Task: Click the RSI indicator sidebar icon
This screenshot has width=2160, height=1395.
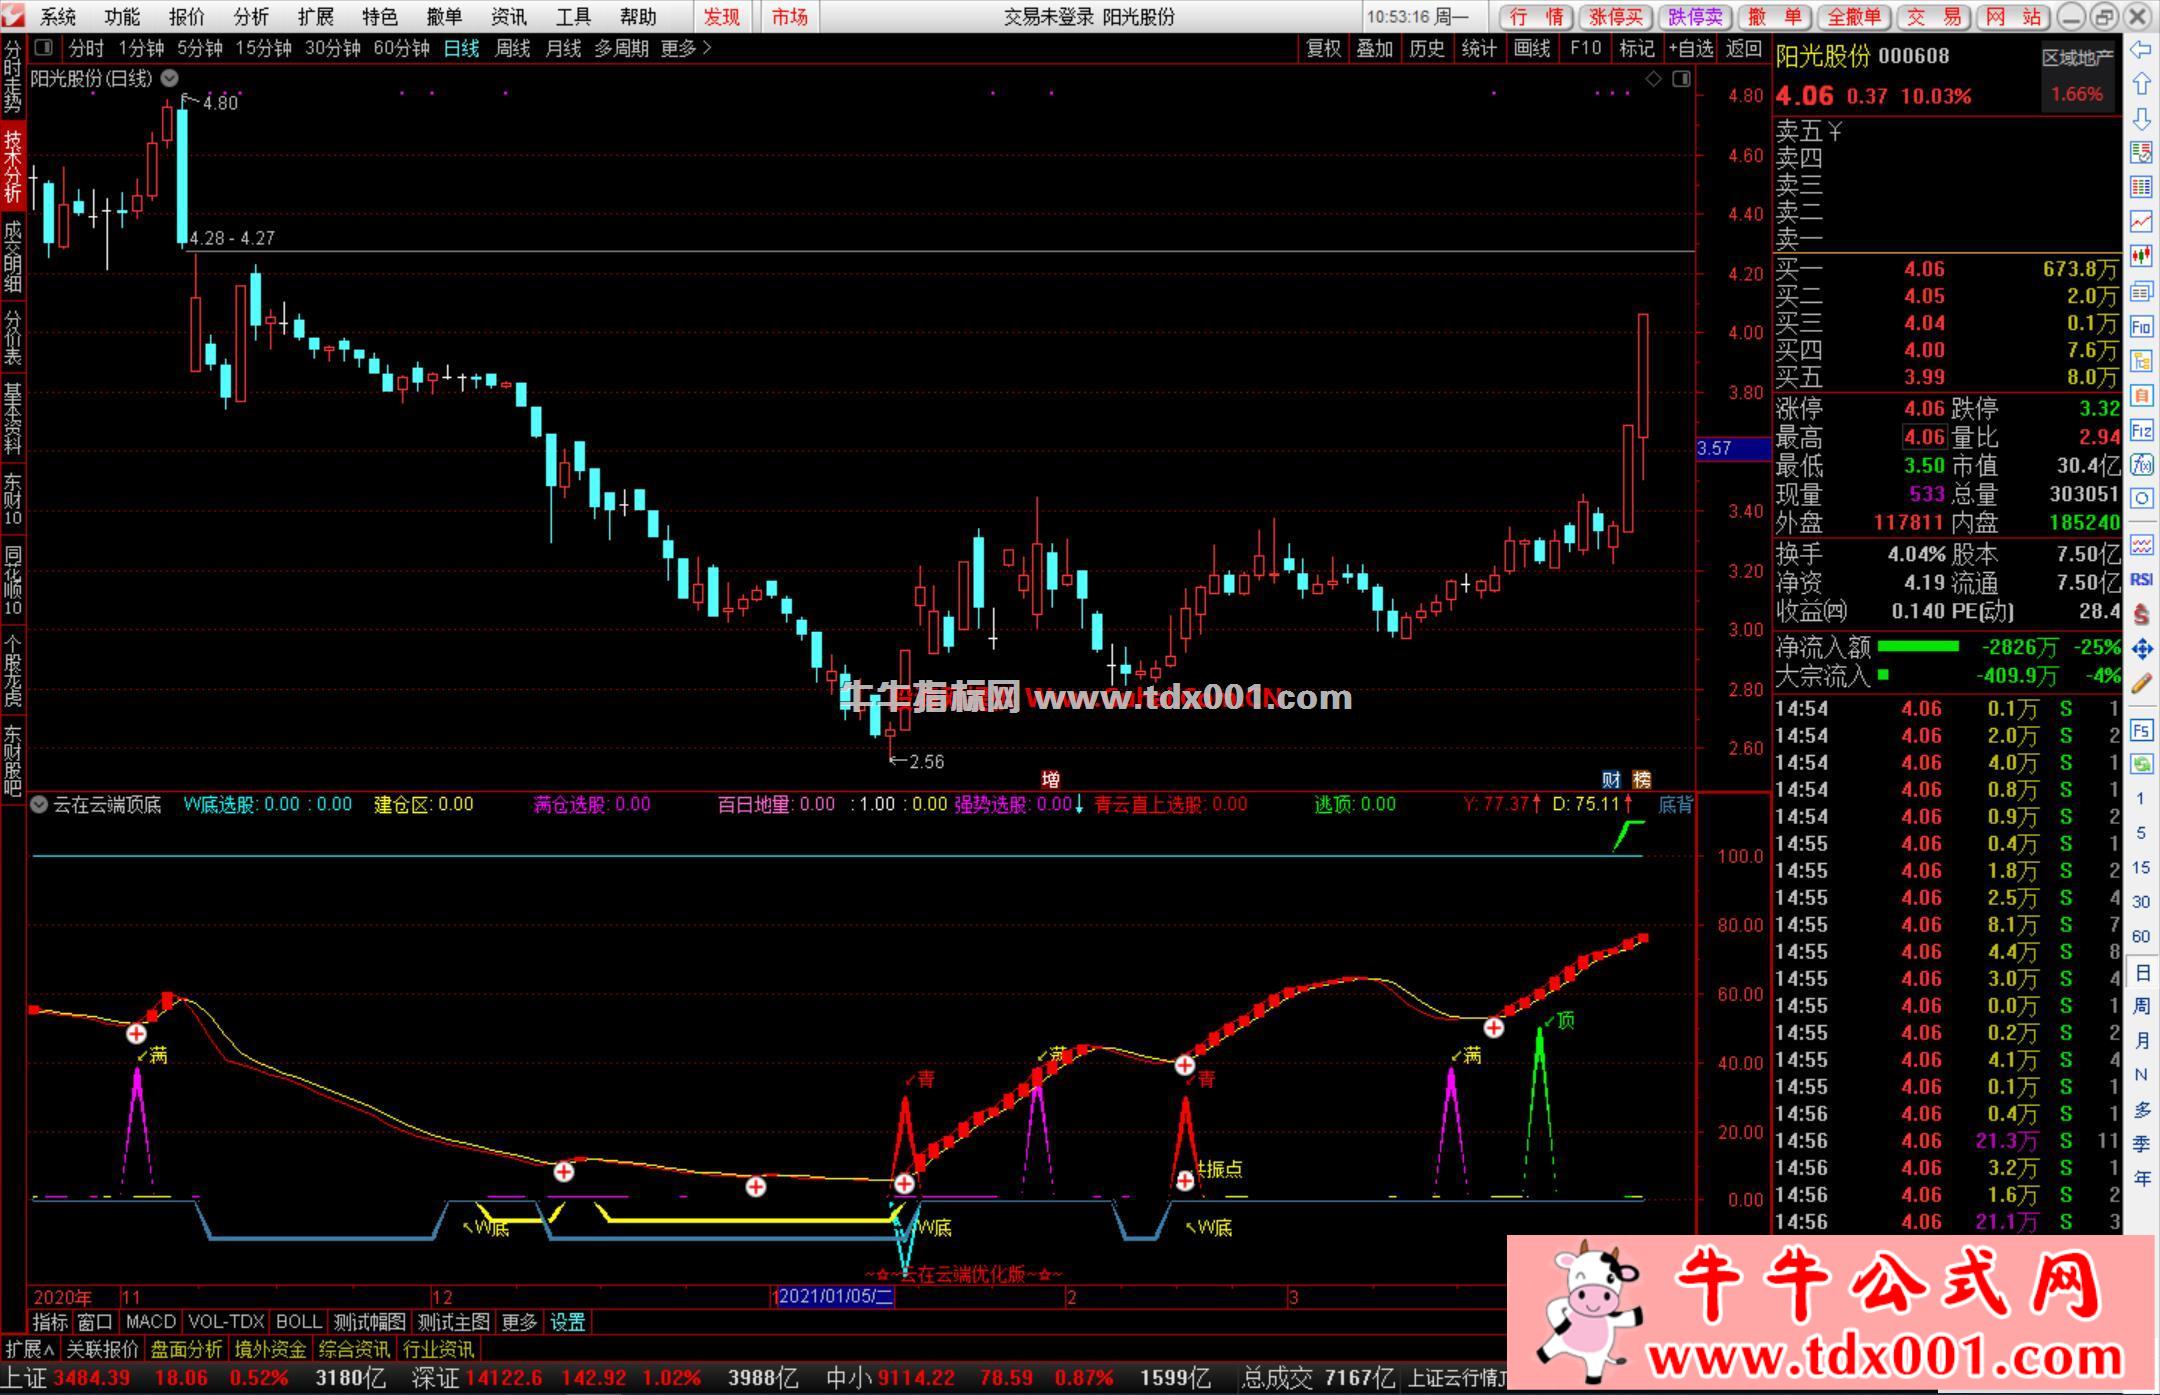Action: pos(2141,579)
